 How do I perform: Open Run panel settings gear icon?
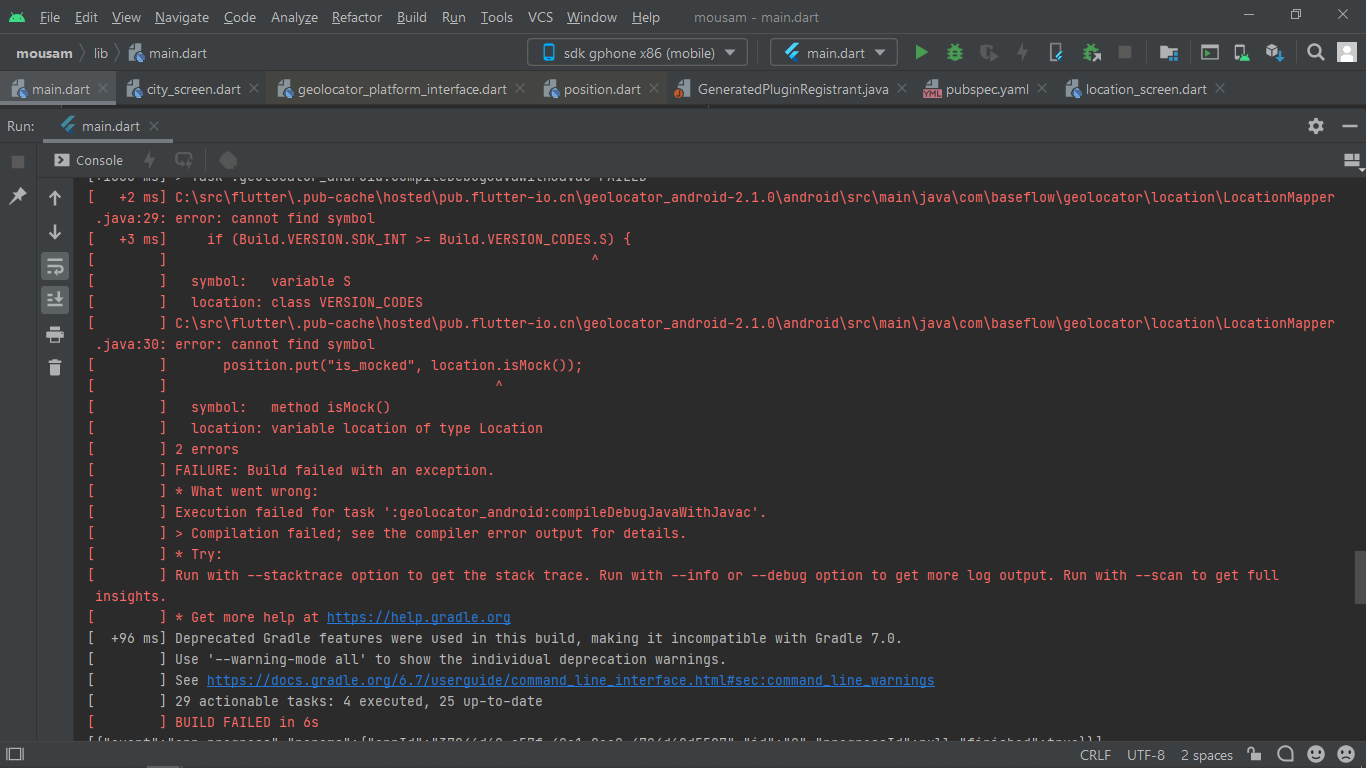point(1315,126)
